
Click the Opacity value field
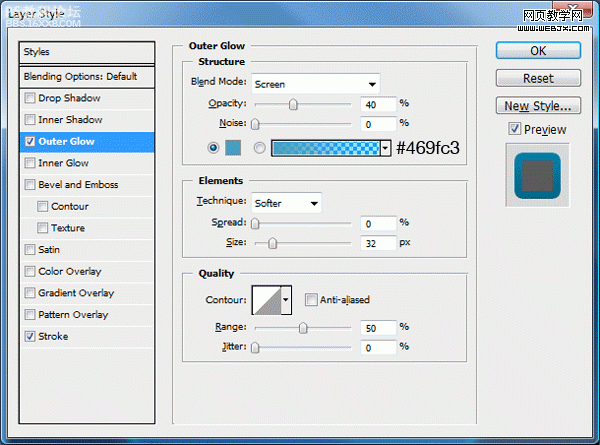tap(378, 104)
